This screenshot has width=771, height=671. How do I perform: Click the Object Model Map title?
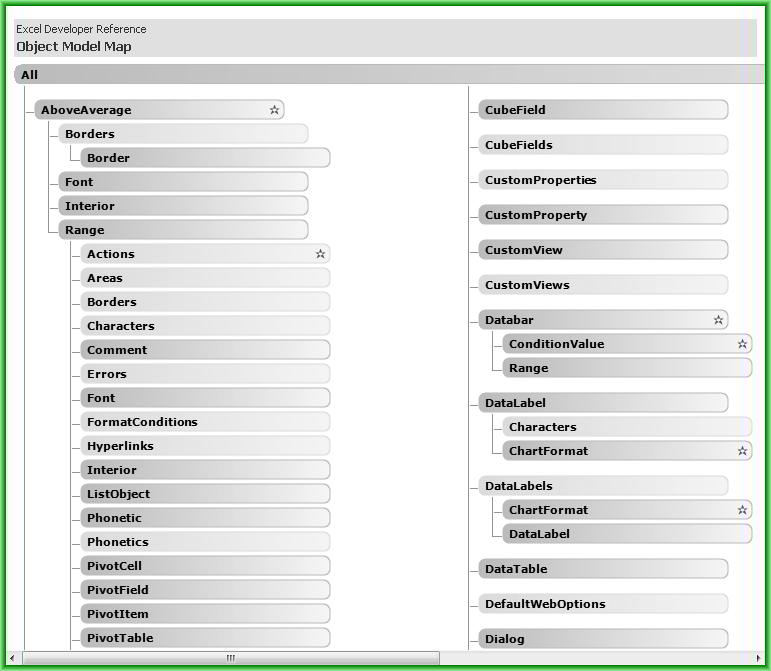coord(74,47)
